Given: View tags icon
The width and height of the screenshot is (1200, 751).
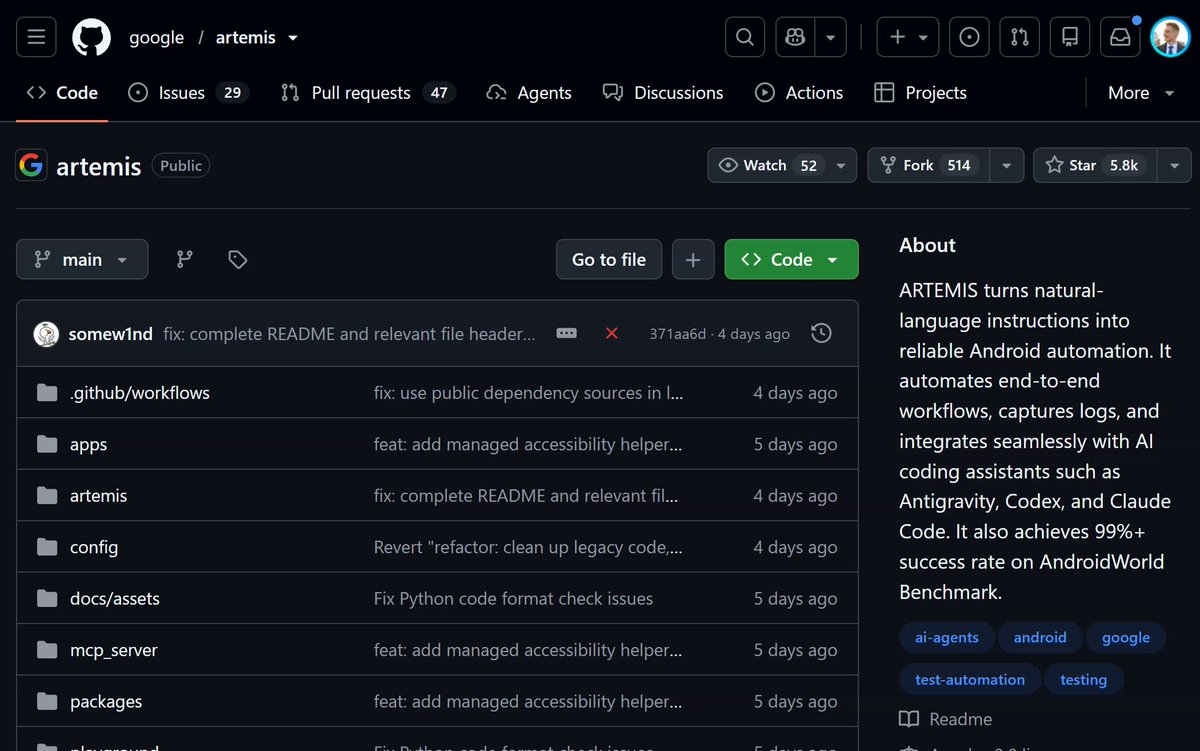Looking at the screenshot, I should point(237,259).
